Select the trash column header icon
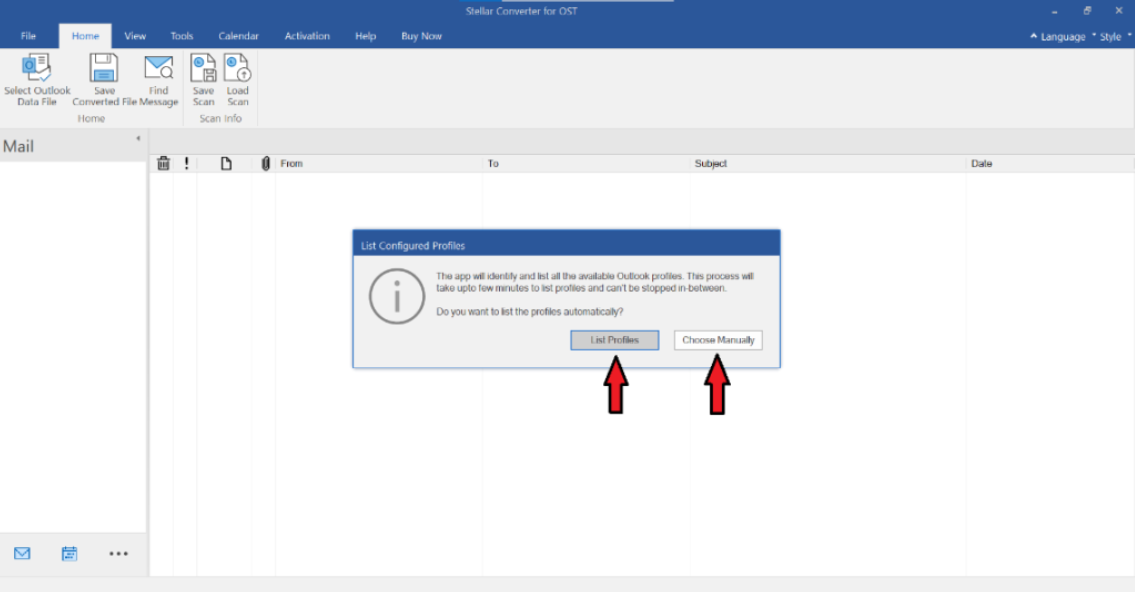The width and height of the screenshot is (1135, 592). [x=164, y=164]
